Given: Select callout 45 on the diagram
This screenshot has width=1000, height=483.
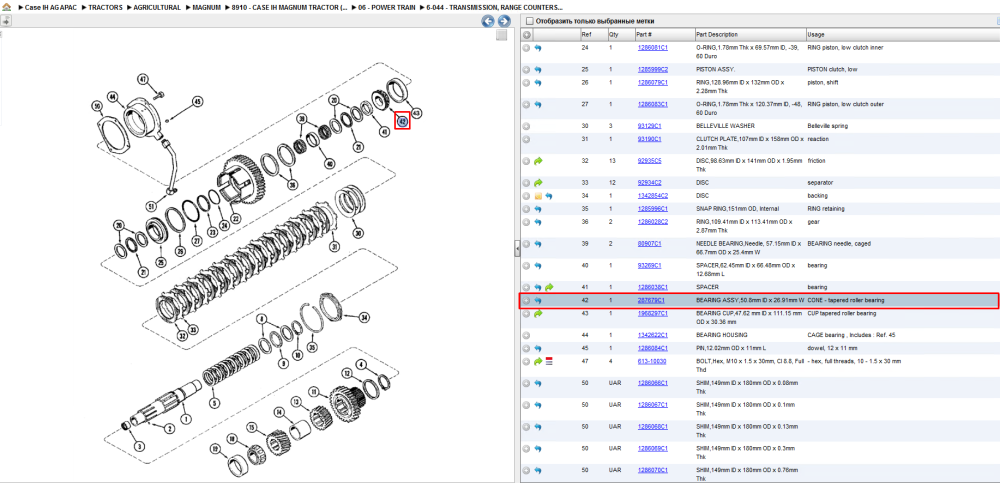Looking at the screenshot, I should 197,101.
